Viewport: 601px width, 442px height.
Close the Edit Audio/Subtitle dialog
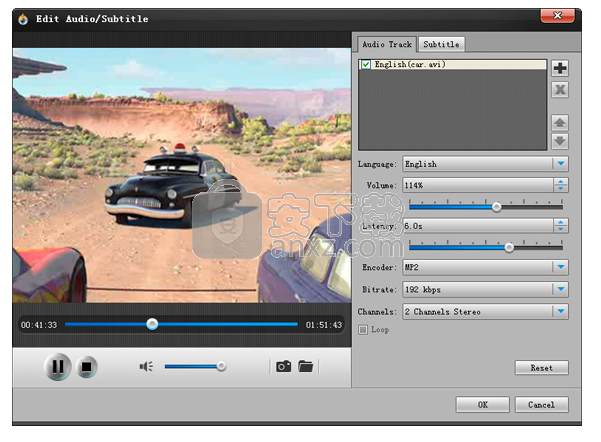tap(557, 16)
